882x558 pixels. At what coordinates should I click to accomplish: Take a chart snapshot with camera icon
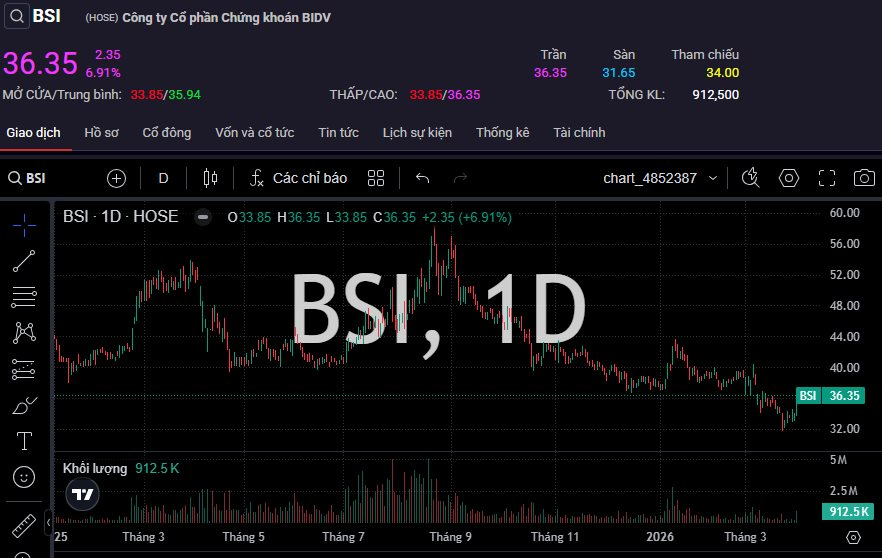click(863, 178)
